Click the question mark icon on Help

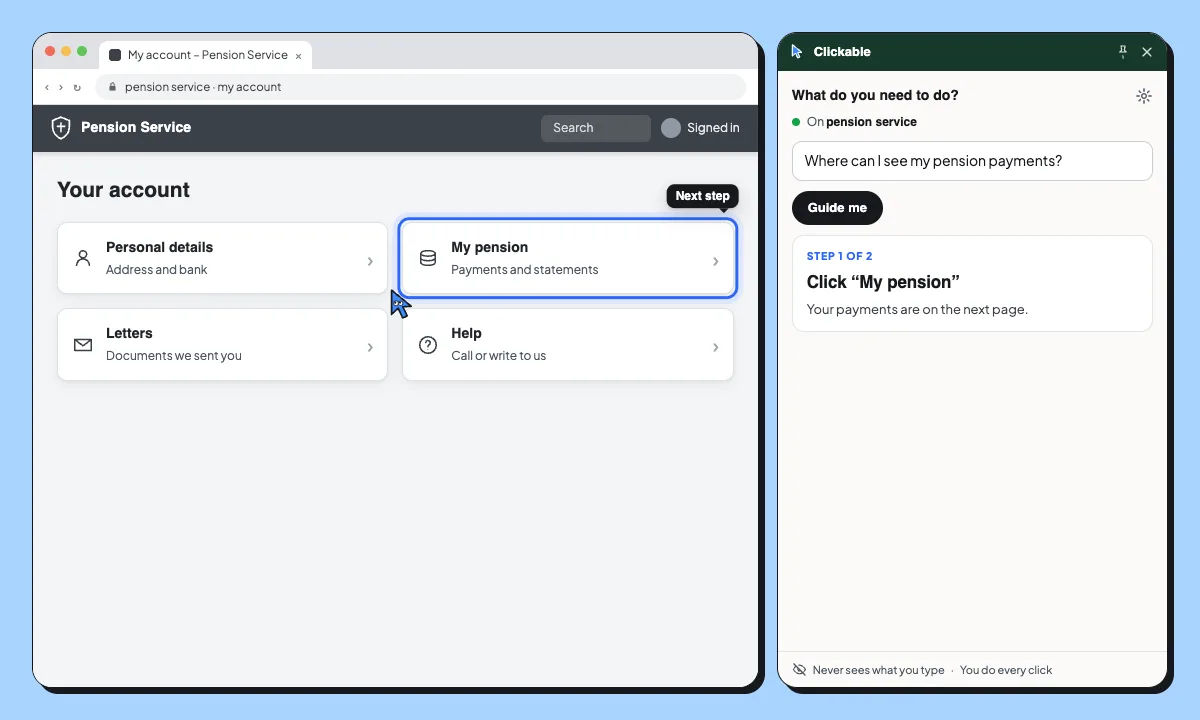click(428, 344)
